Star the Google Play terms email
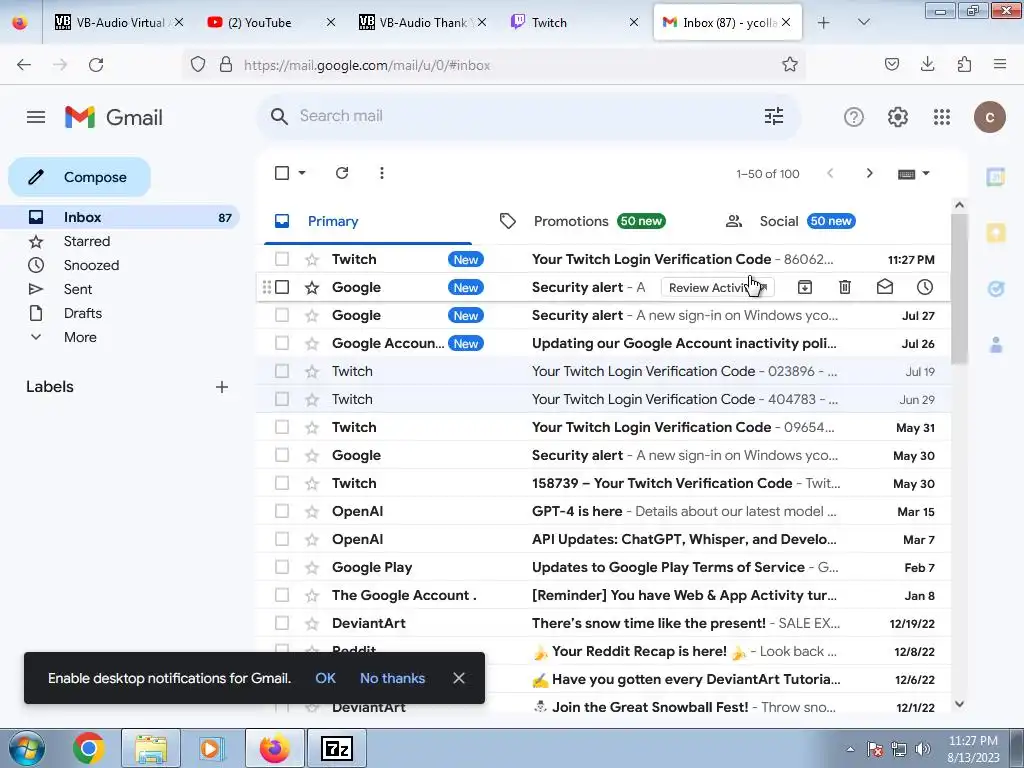The image size is (1024, 768). click(312, 568)
